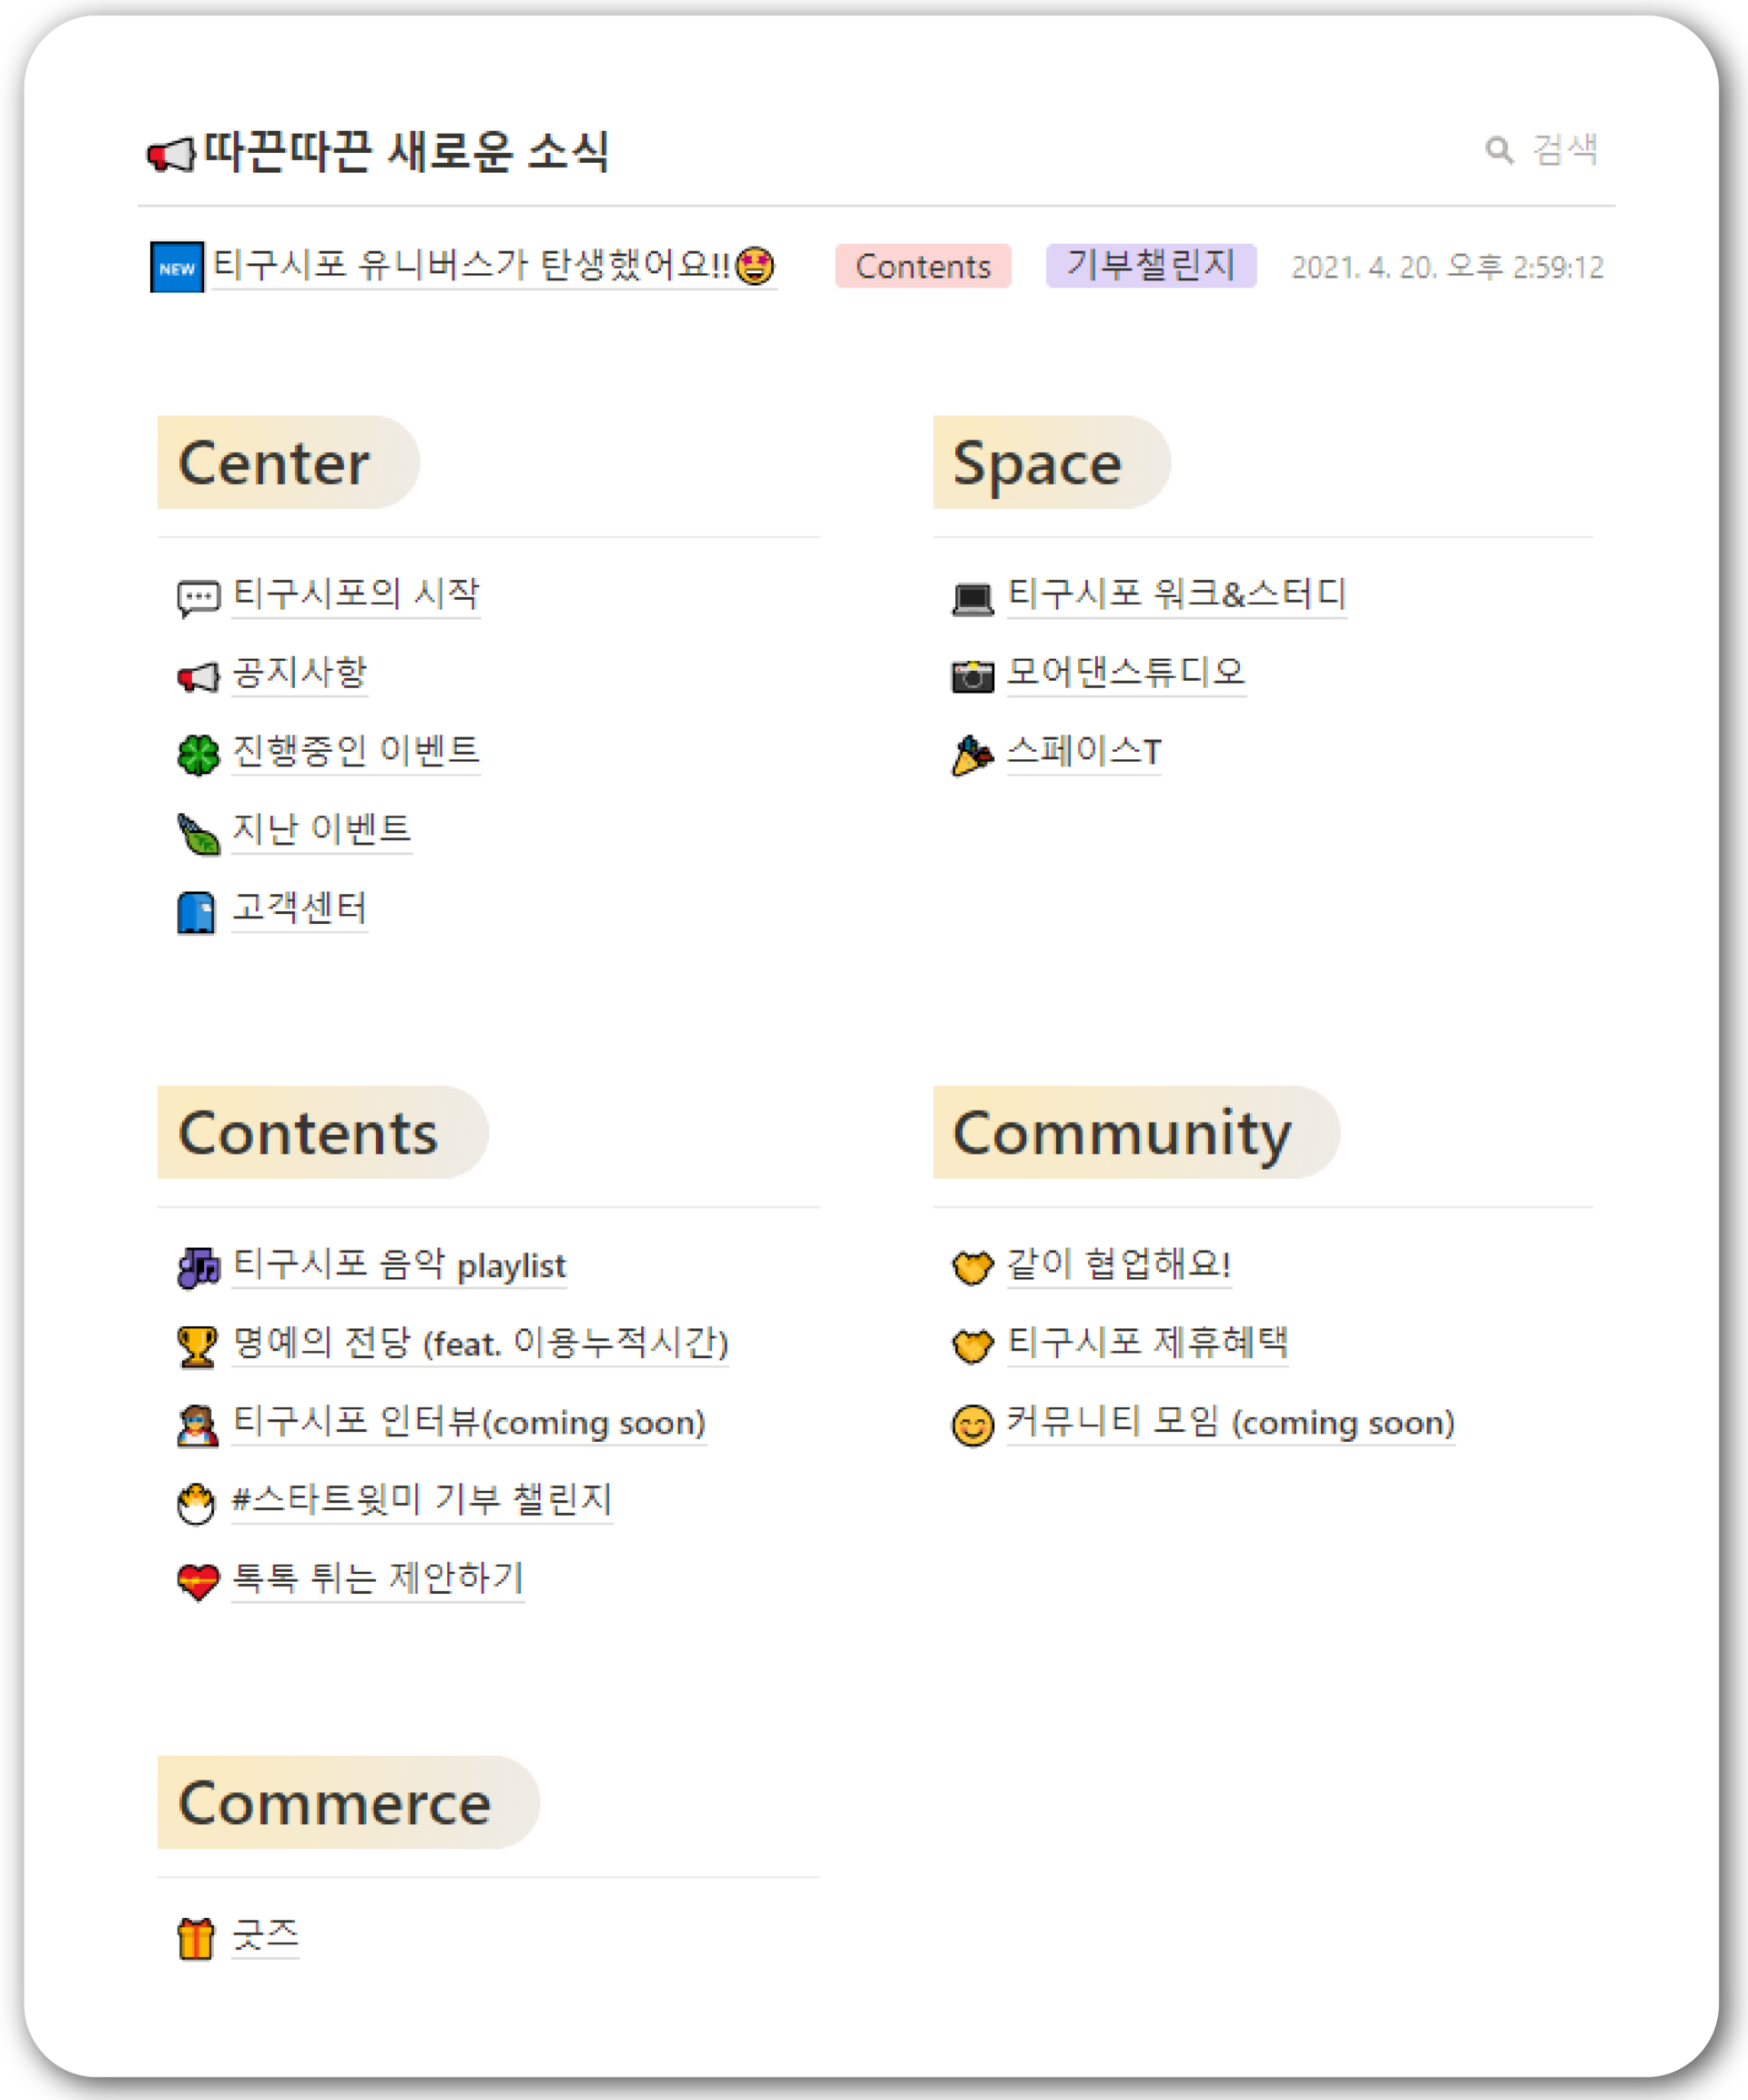The height and width of the screenshot is (2100, 1748).
Task: Open 톡톡 튀는 제안하기 link
Action: coord(378,1578)
